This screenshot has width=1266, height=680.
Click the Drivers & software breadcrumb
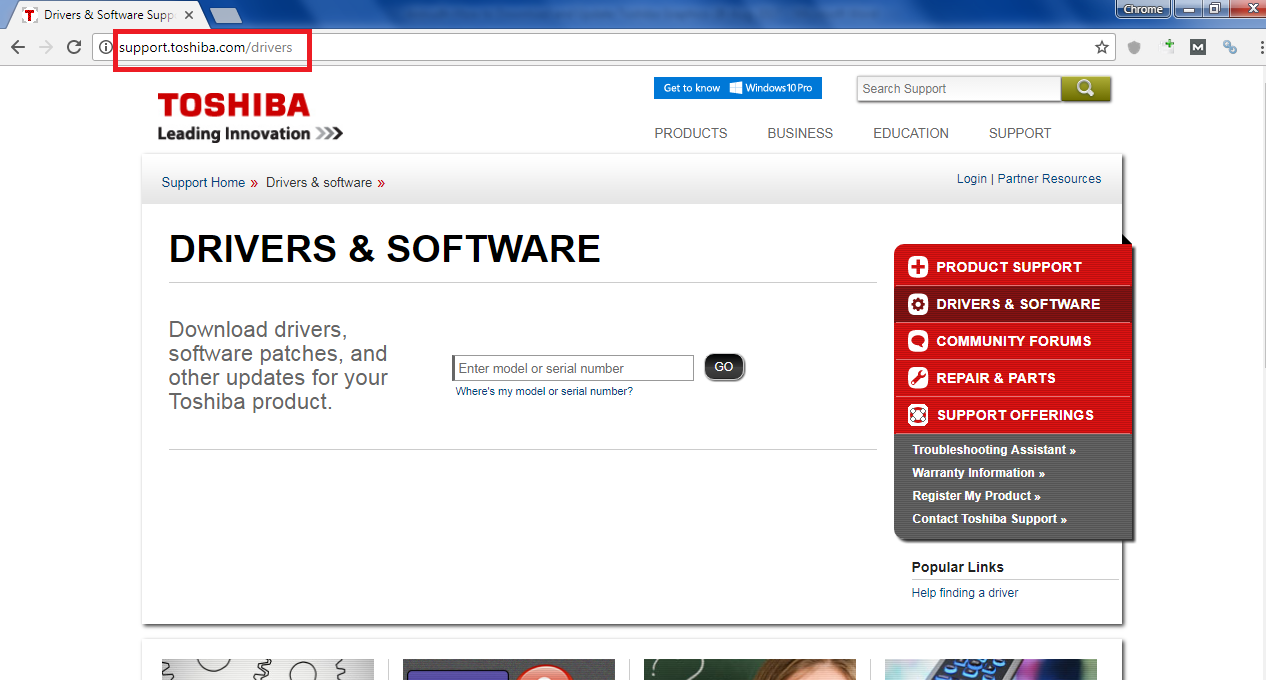tap(319, 183)
